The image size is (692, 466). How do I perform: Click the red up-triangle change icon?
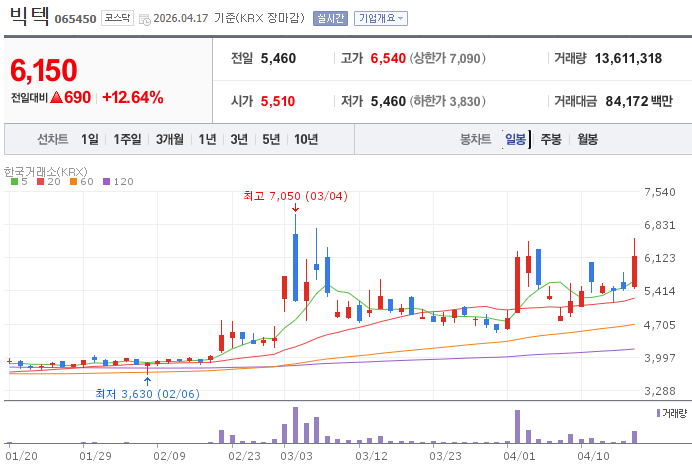(x=56, y=97)
